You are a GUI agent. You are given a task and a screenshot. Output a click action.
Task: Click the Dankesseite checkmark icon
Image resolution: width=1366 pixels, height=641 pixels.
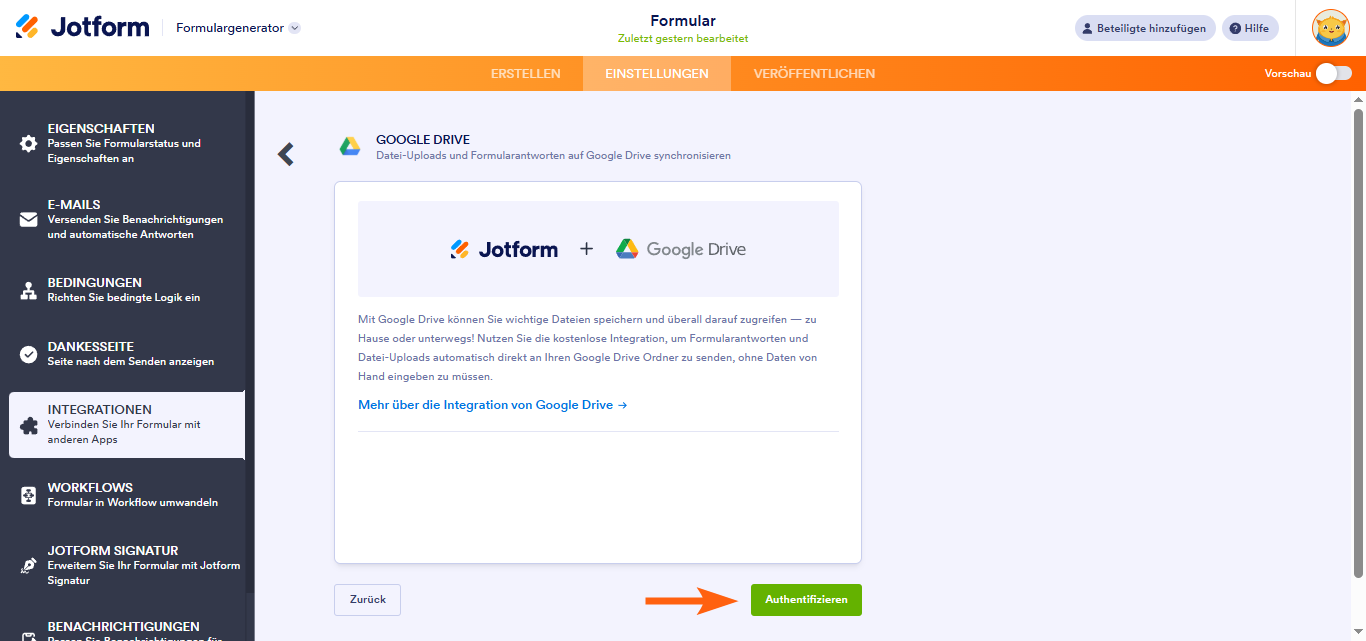tap(29, 354)
